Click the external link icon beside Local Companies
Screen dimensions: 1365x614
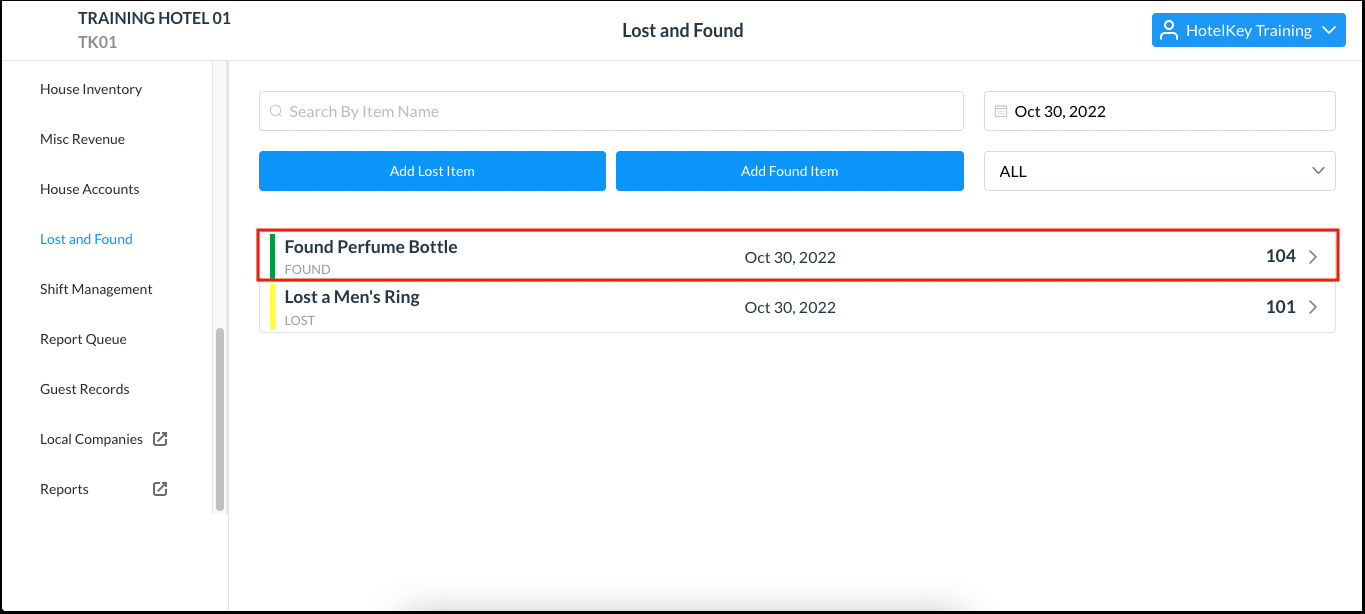click(159, 438)
